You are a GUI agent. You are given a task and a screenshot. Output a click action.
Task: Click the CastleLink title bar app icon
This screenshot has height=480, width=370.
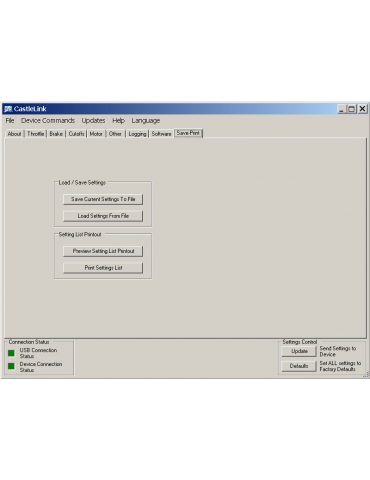click(x=8, y=109)
